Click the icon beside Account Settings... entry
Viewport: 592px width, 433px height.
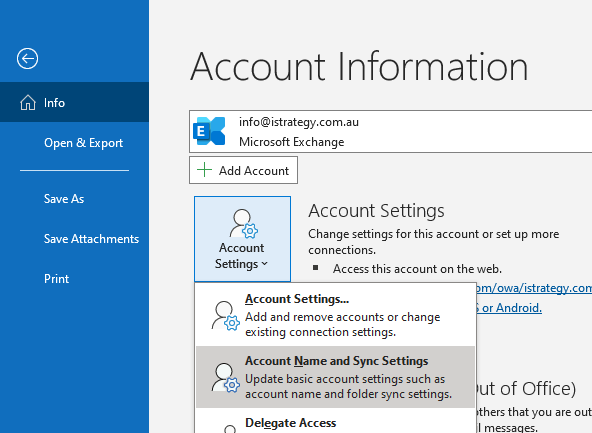click(225, 315)
